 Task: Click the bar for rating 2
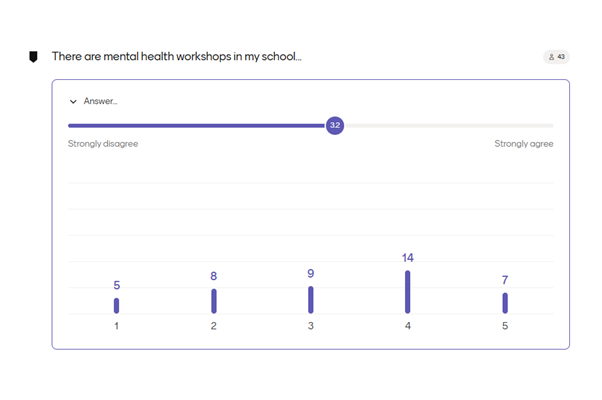pyautogui.click(x=213, y=301)
